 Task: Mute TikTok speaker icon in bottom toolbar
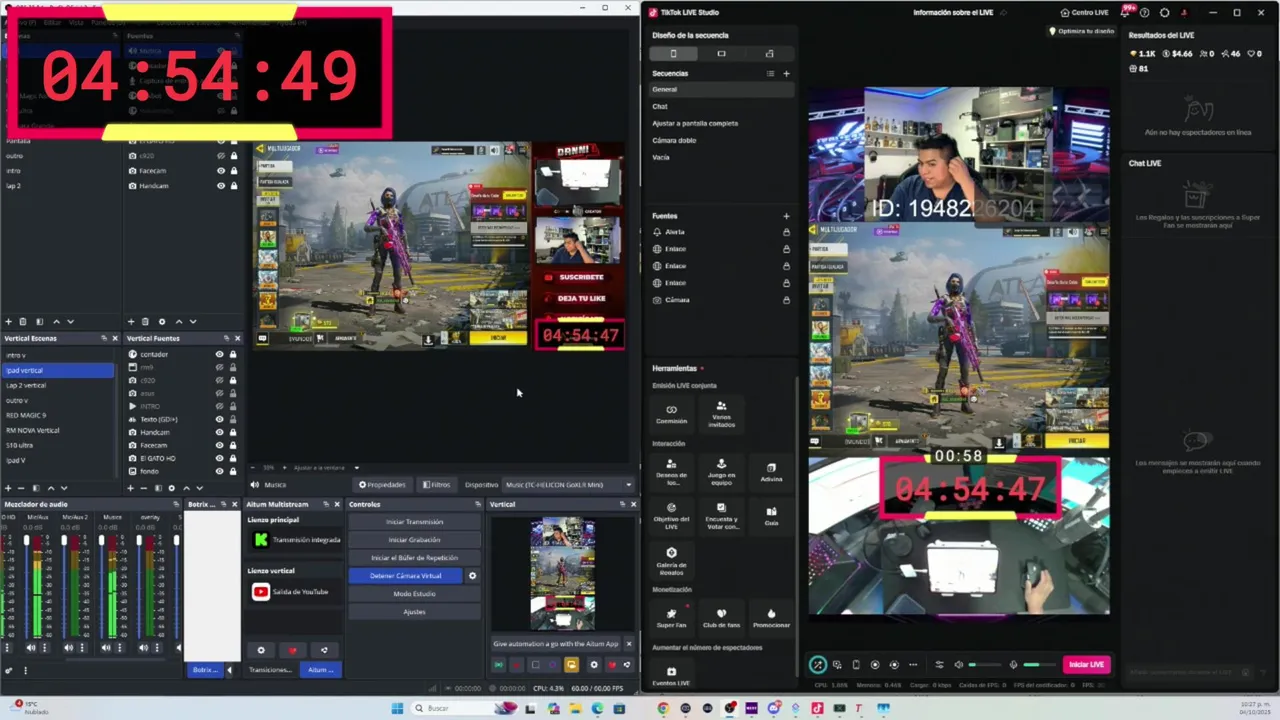click(958, 665)
